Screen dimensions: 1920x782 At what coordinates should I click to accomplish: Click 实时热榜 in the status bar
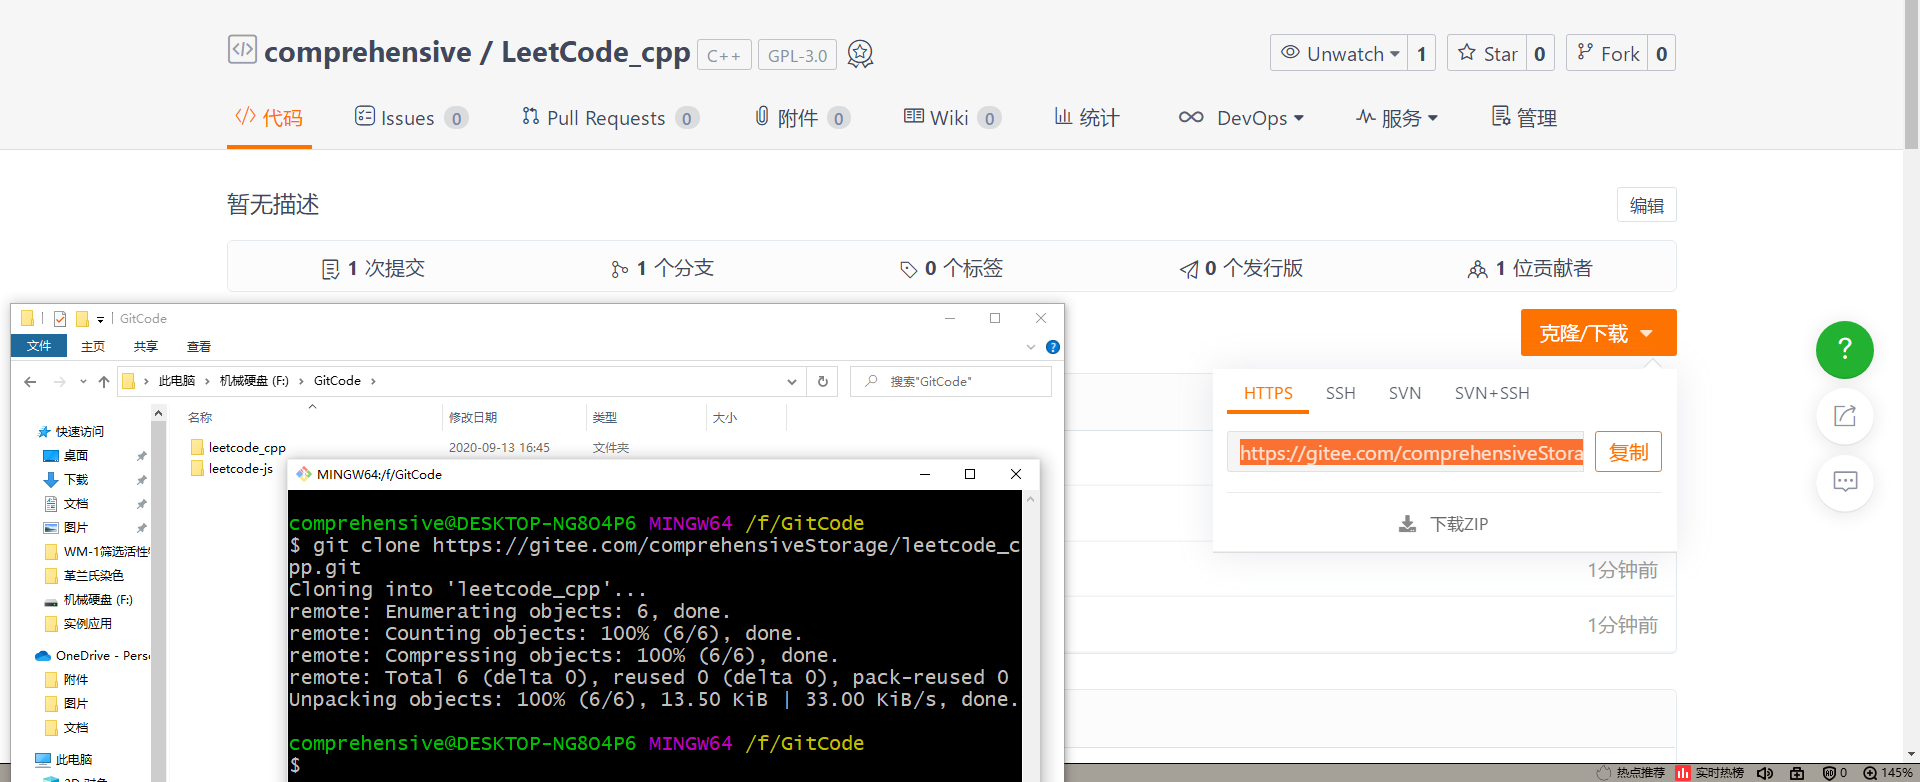(x=1710, y=773)
